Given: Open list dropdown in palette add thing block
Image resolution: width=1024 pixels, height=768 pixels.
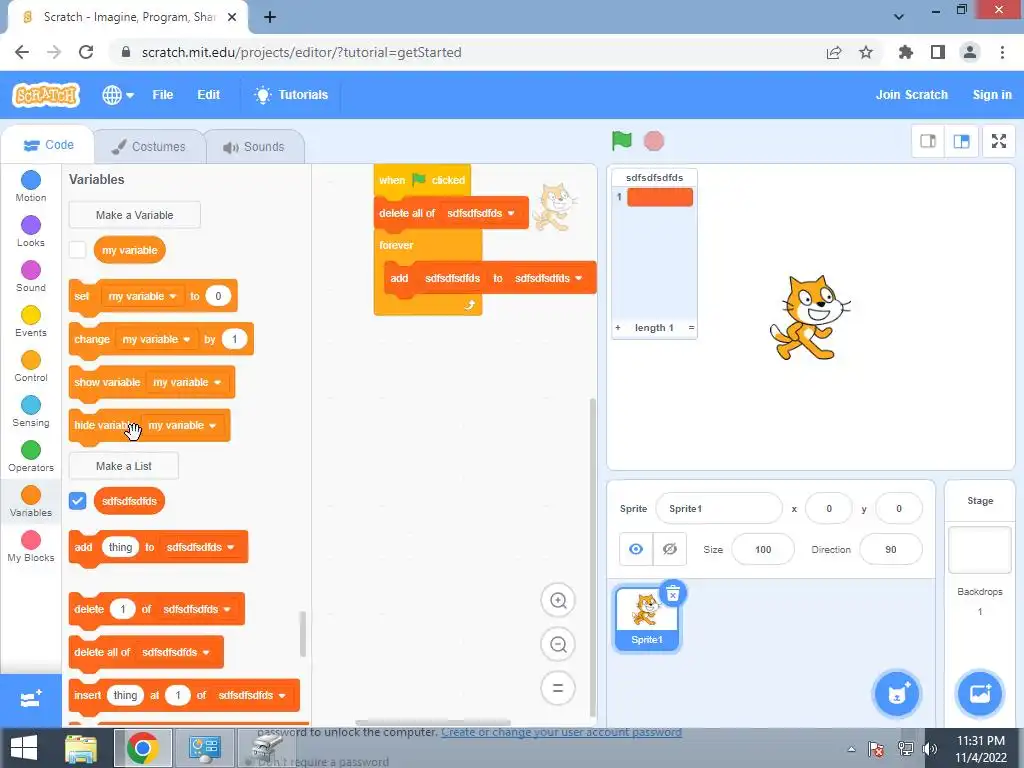Looking at the screenshot, I should pyautogui.click(x=200, y=547).
